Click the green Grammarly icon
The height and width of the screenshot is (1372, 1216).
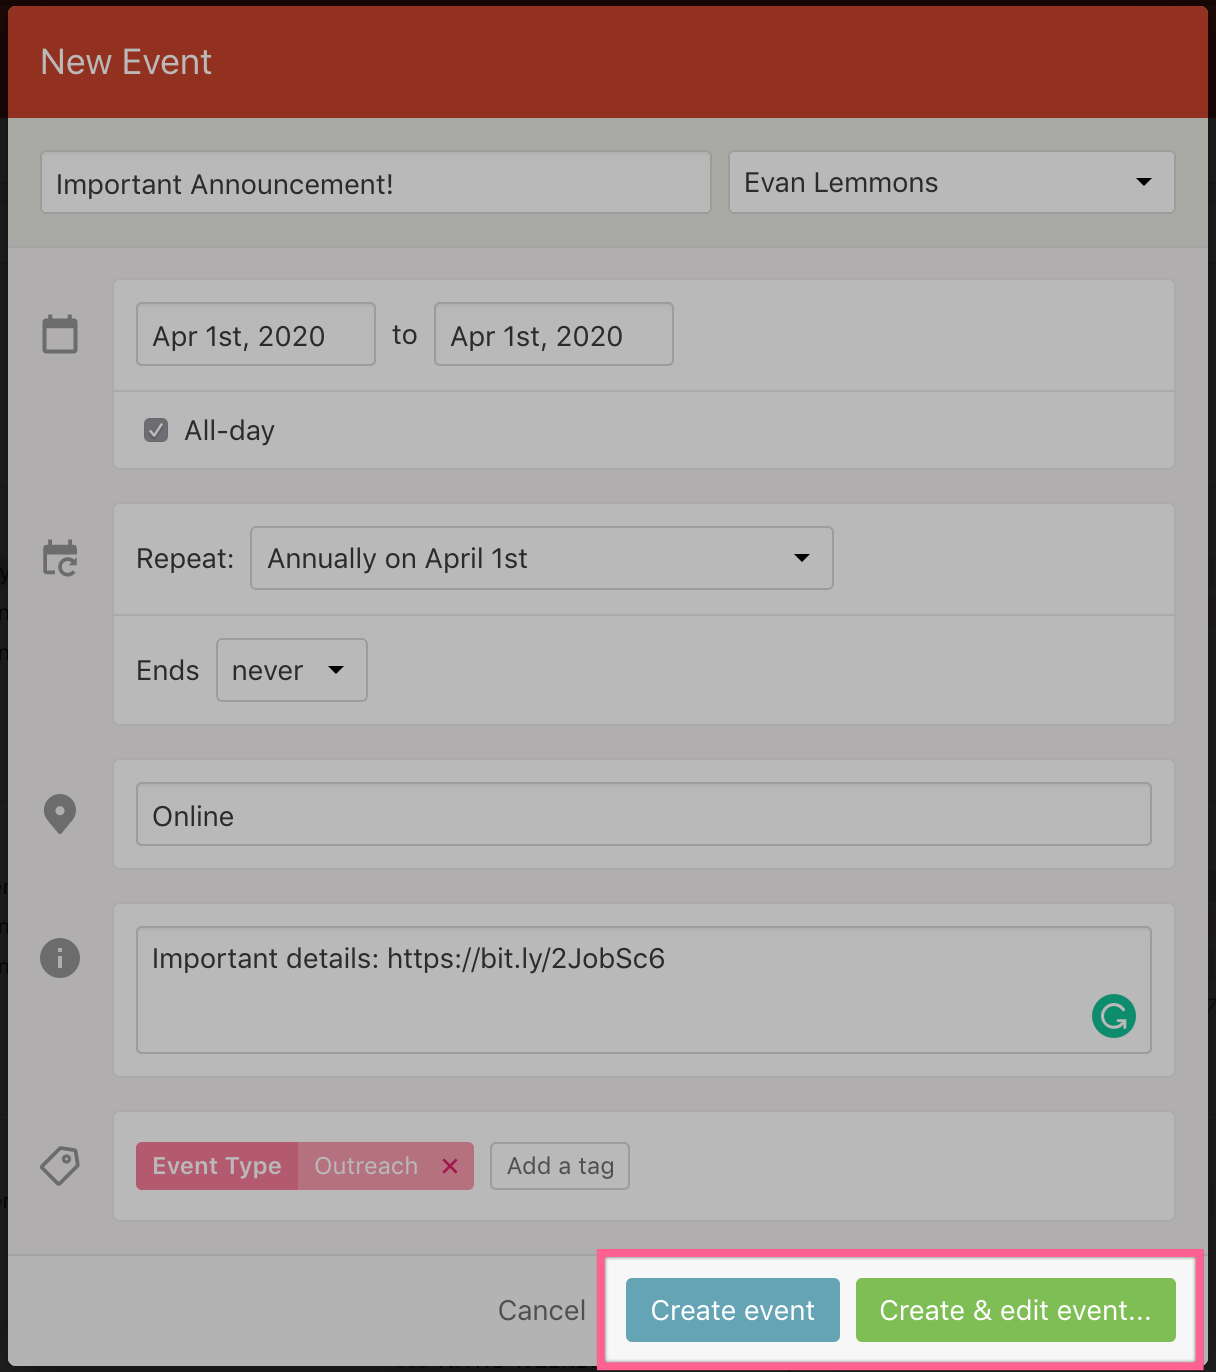[x=1113, y=1016]
